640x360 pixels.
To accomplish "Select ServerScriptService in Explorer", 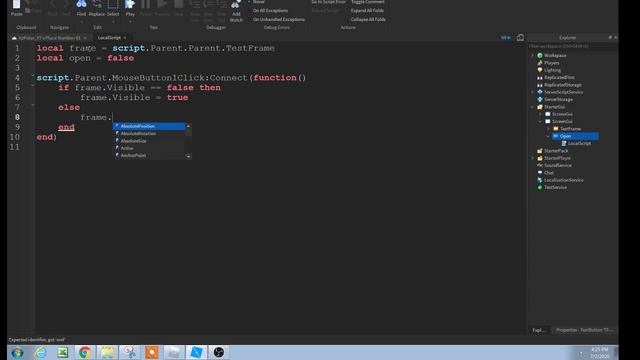I will pos(563,92).
